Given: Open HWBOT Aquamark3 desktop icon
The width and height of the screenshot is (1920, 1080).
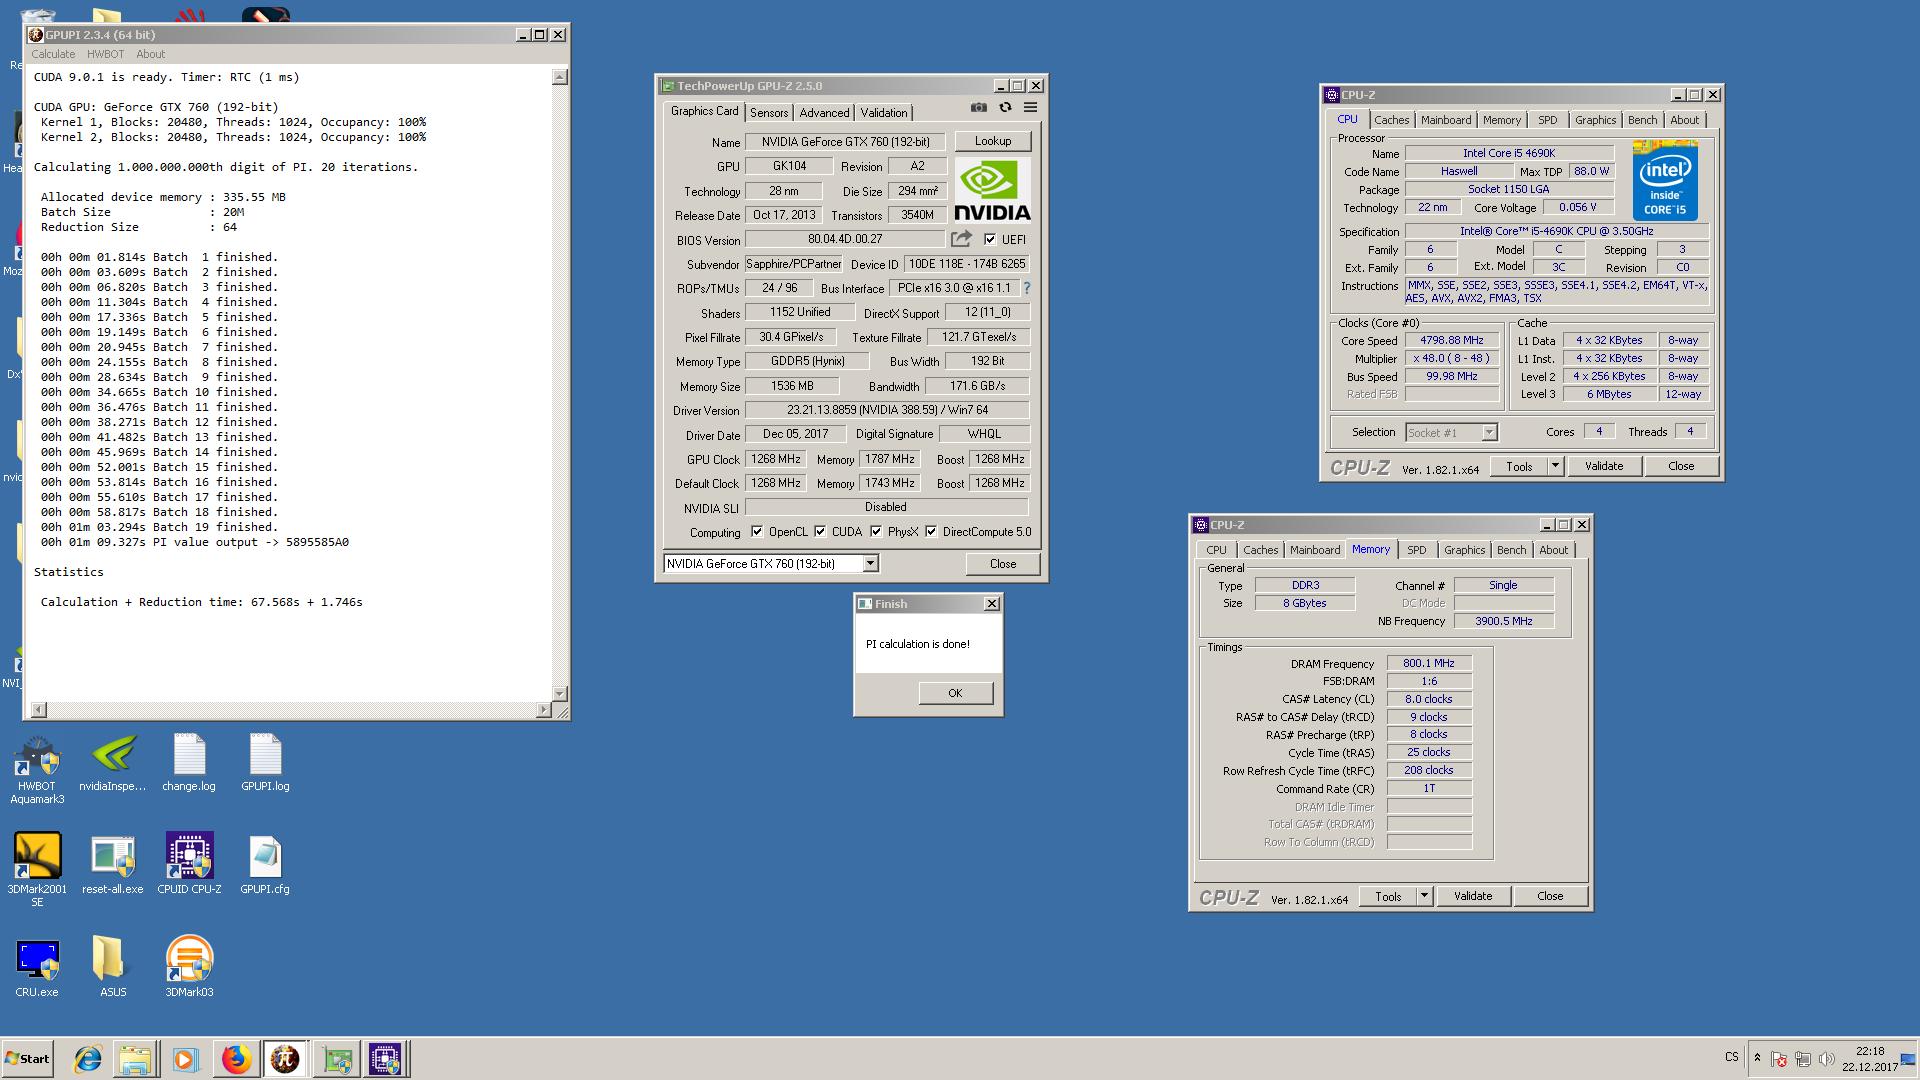Looking at the screenshot, I should [37, 769].
